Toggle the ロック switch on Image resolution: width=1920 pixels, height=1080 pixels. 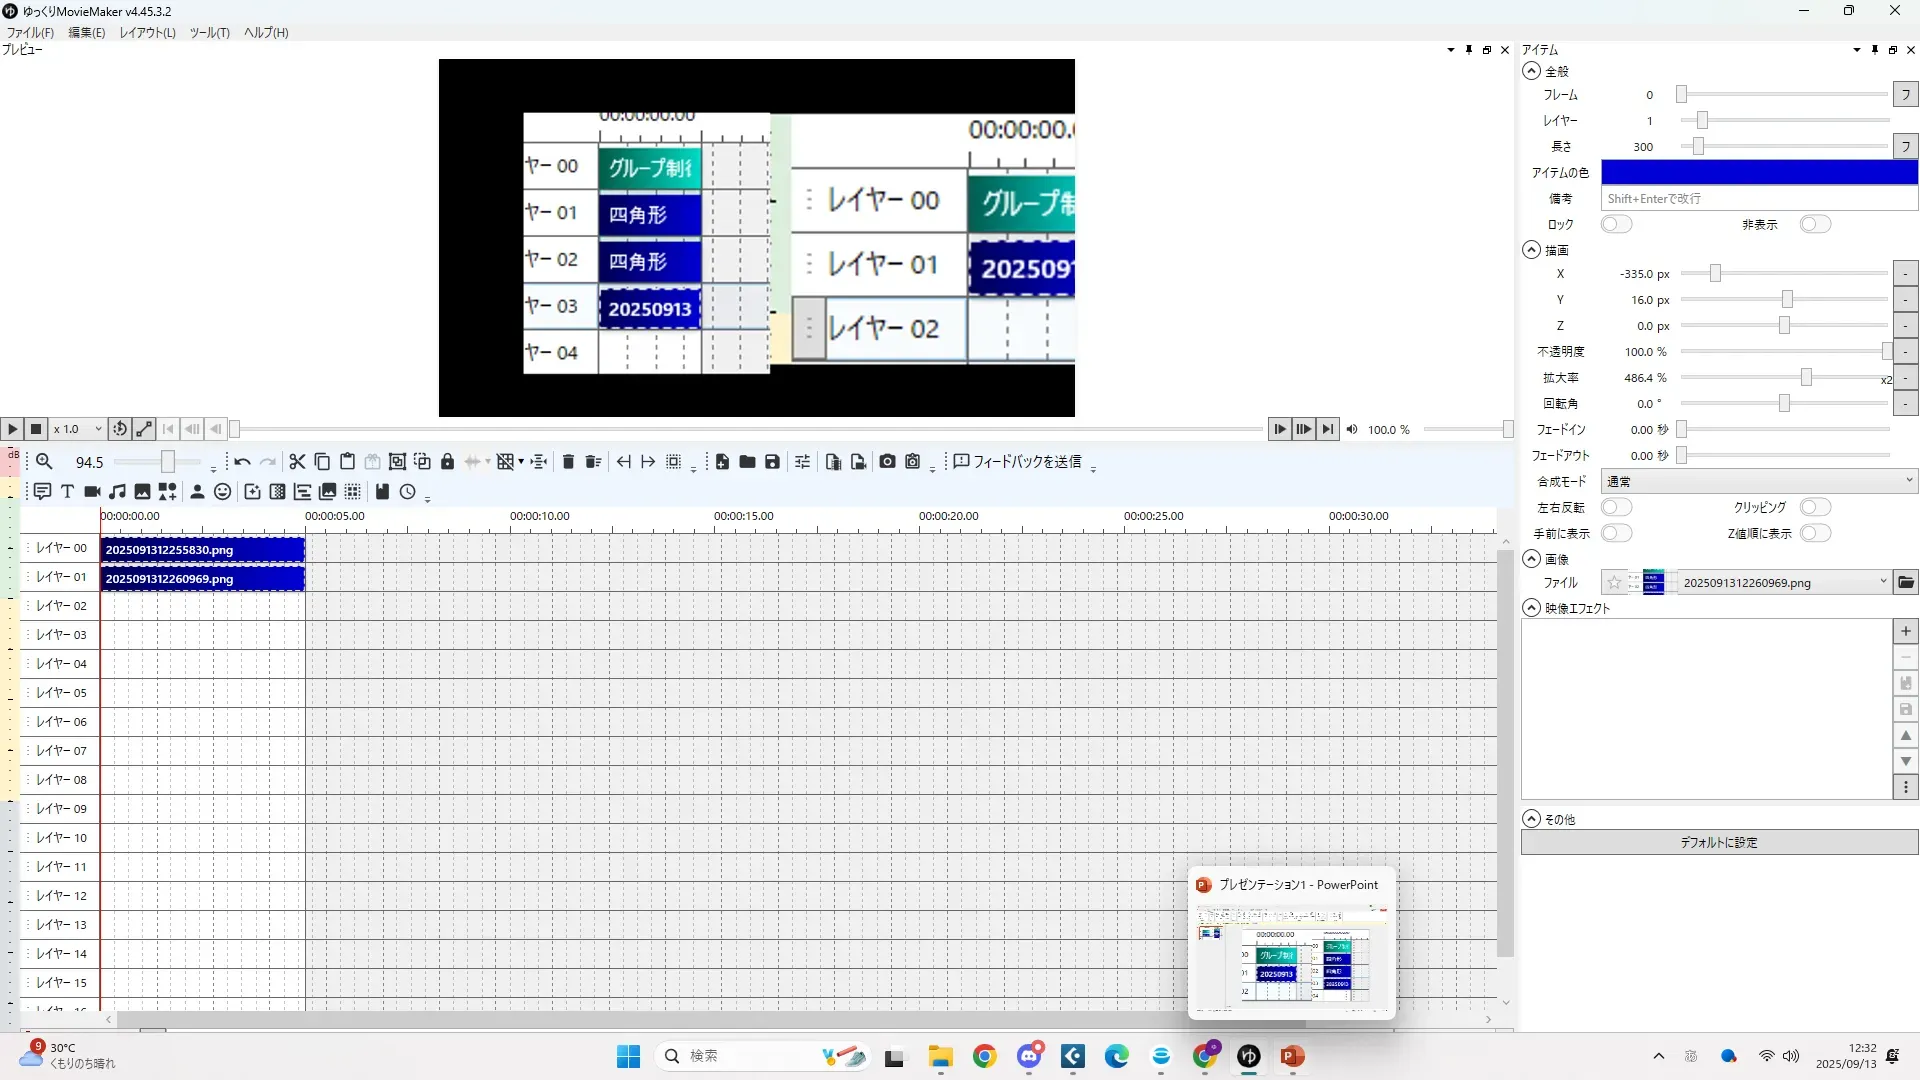point(1616,225)
